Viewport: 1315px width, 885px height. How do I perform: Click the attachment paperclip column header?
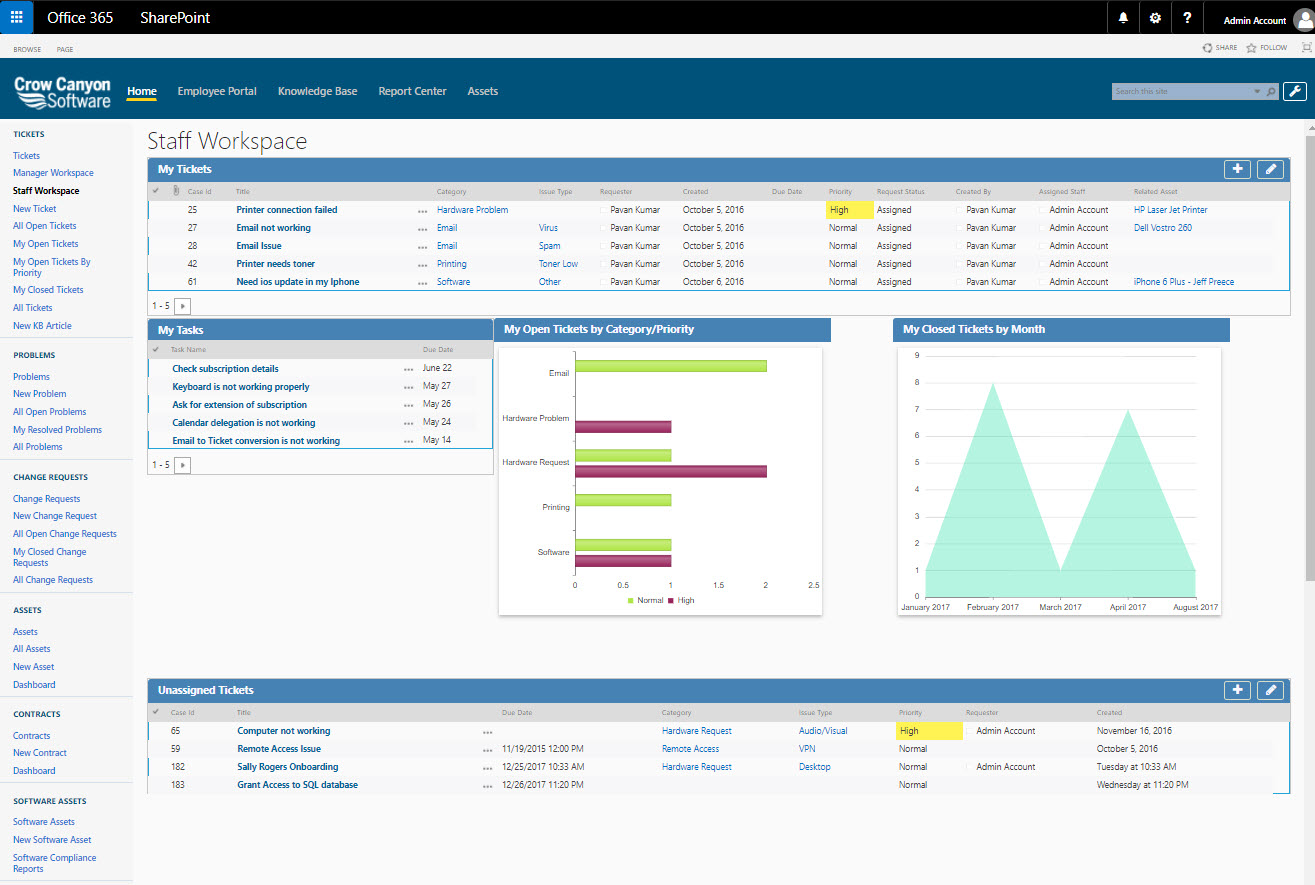pyautogui.click(x=175, y=191)
